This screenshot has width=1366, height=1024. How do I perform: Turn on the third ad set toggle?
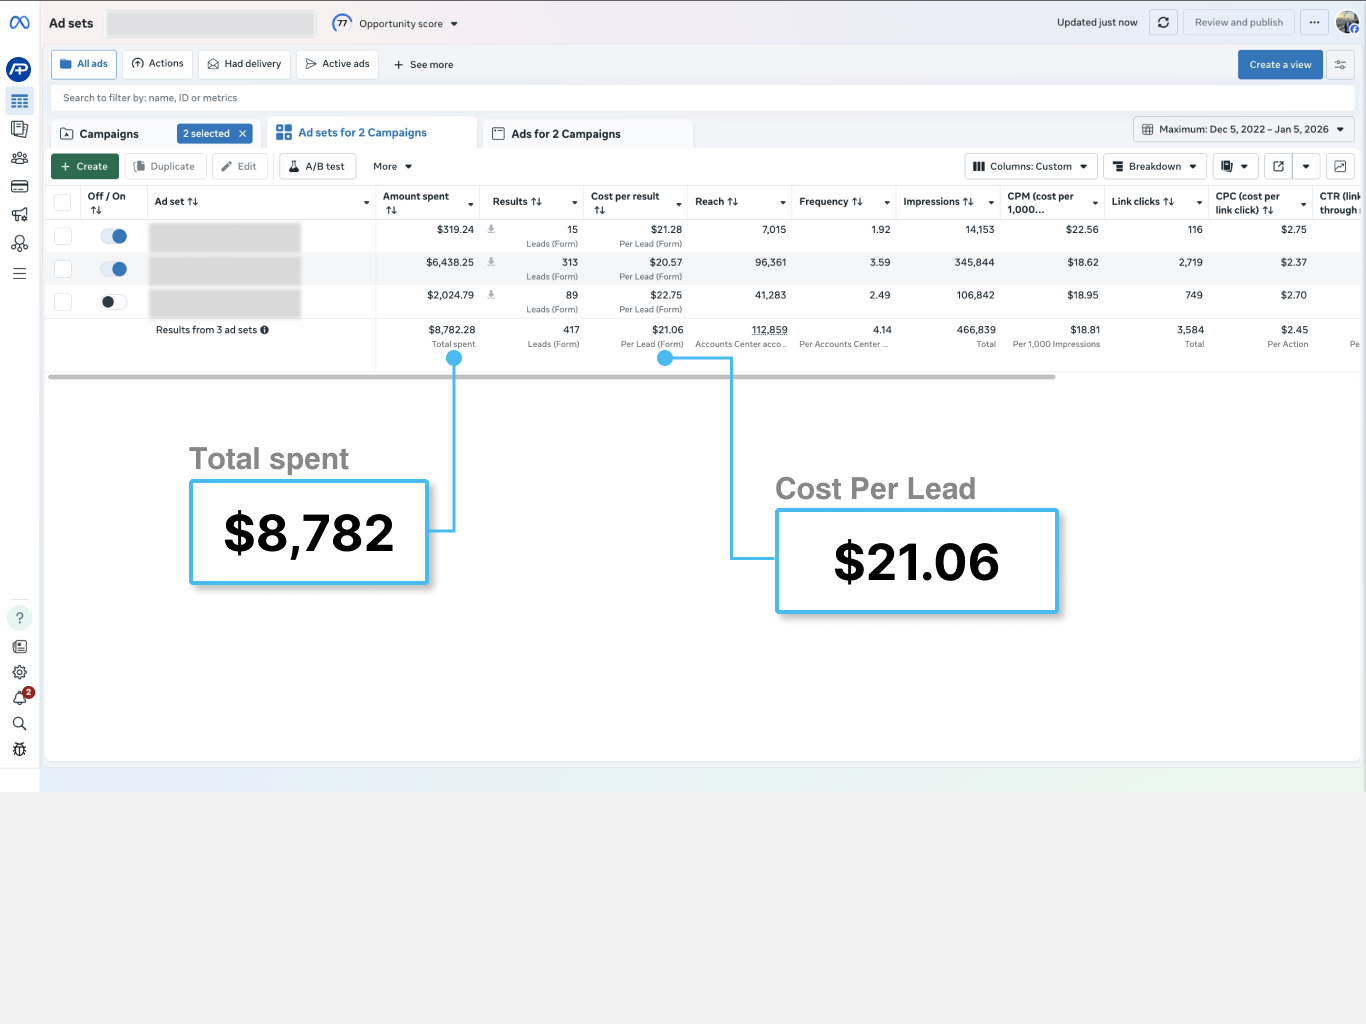tap(114, 302)
